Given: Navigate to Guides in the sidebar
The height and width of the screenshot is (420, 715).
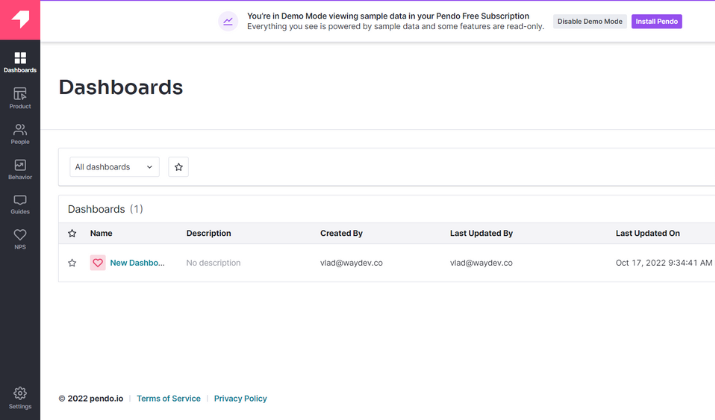Looking at the screenshot, I should (x=20, y=204).
